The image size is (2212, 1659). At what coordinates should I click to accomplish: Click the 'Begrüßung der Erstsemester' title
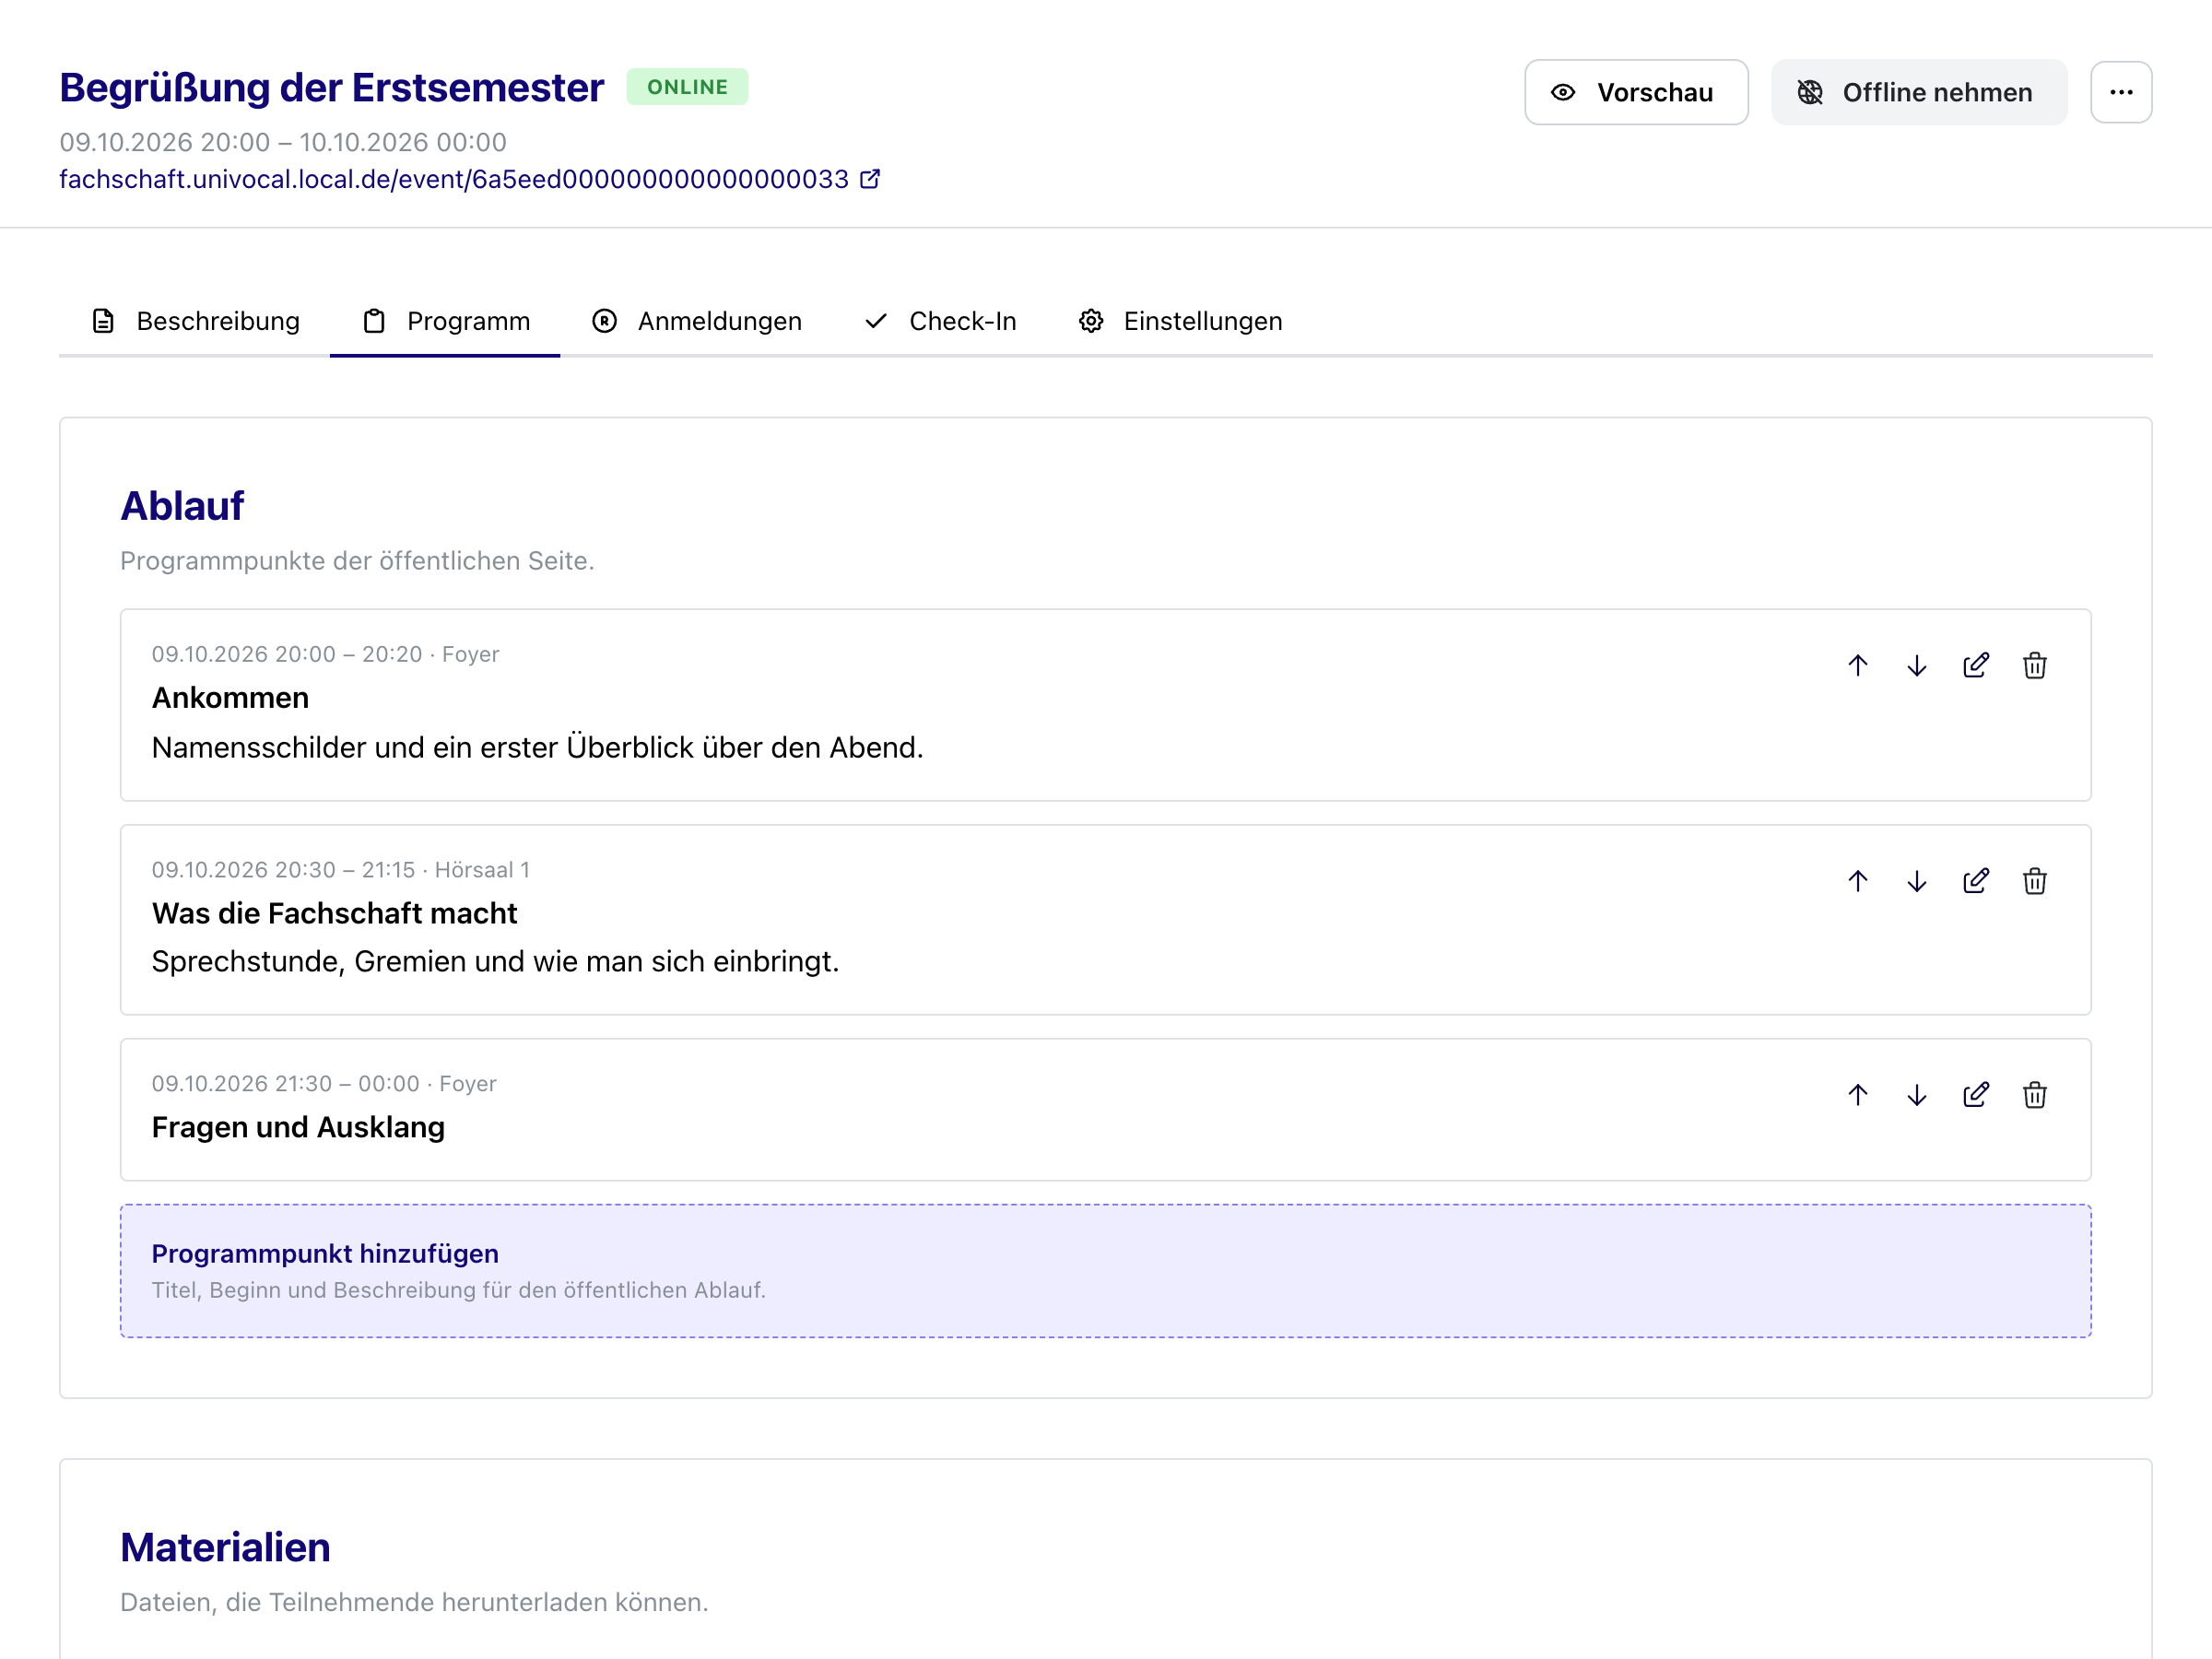coord(332,88)
